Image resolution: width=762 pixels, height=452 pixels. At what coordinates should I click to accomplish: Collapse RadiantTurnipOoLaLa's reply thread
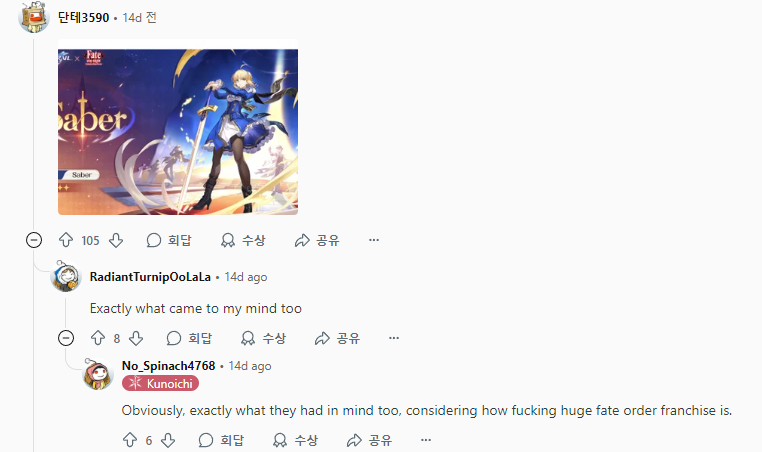[x=66, y=338]
